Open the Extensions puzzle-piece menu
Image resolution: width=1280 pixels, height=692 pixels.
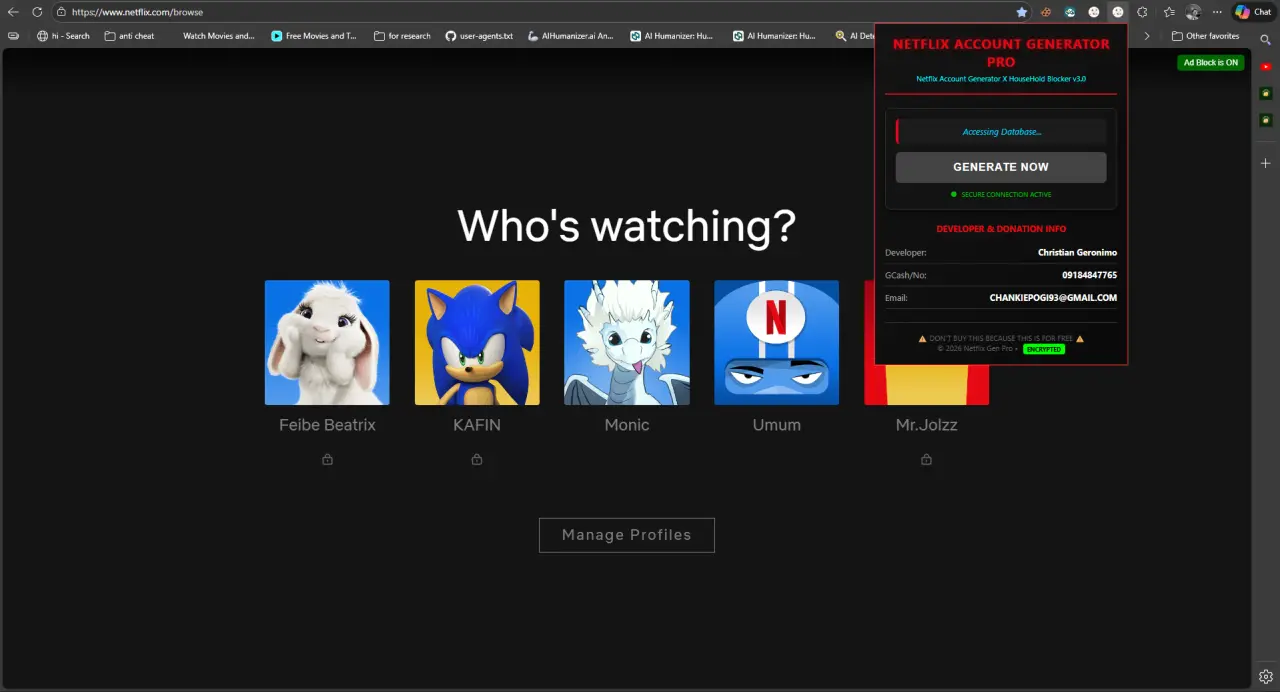click(1142, 12)
